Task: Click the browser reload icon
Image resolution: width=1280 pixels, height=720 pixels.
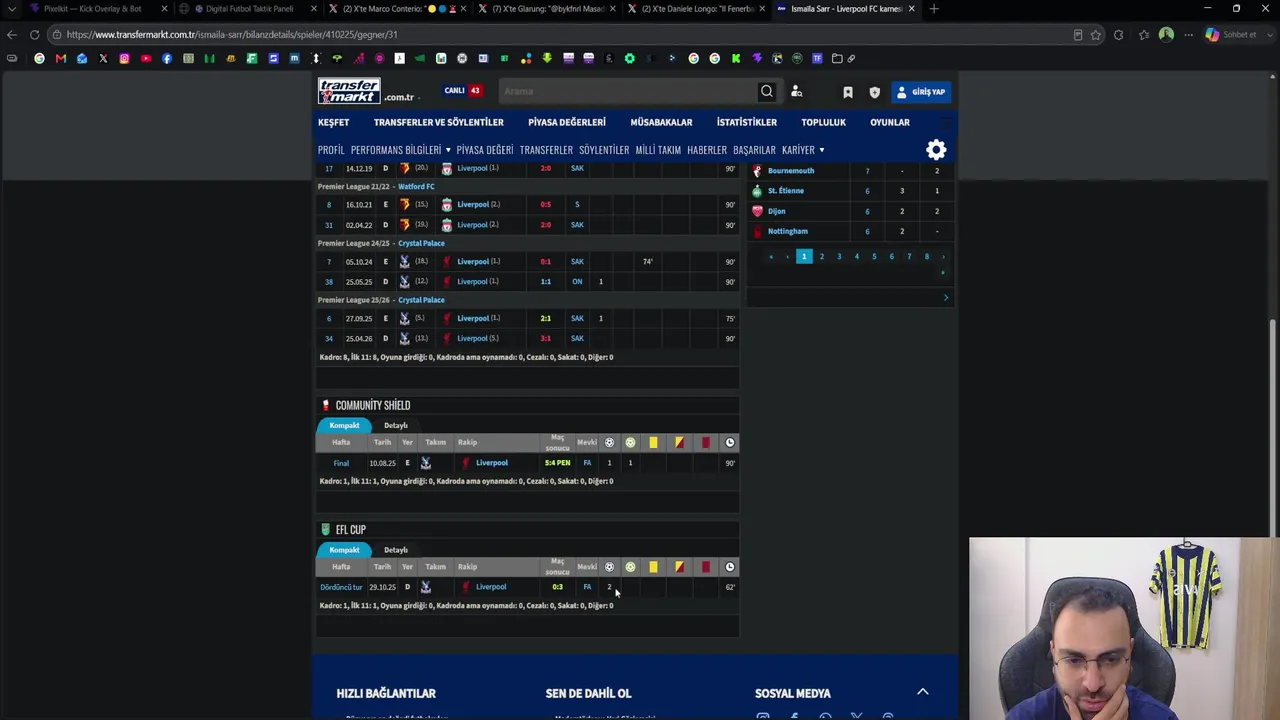Action: click(x=34, y=34)
